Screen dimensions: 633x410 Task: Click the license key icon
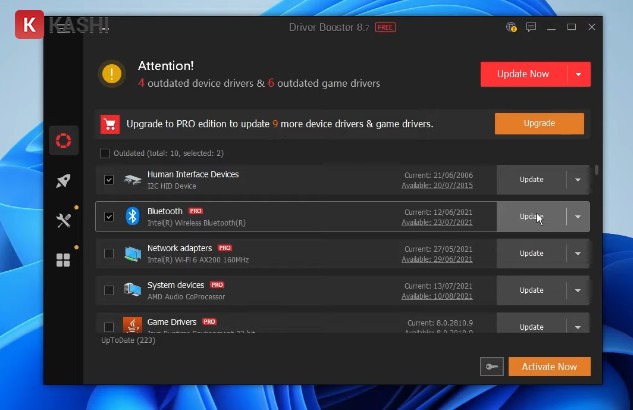pos(491,367)
